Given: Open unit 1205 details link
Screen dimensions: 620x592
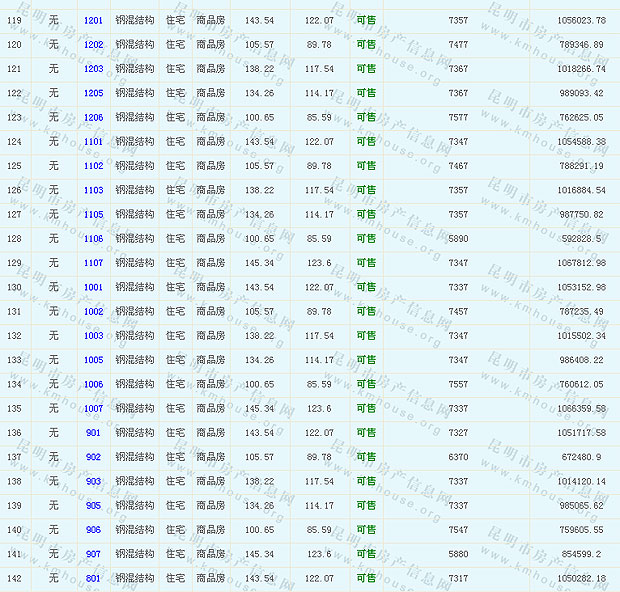Looking at the screenshot, I should pos(93,93).
